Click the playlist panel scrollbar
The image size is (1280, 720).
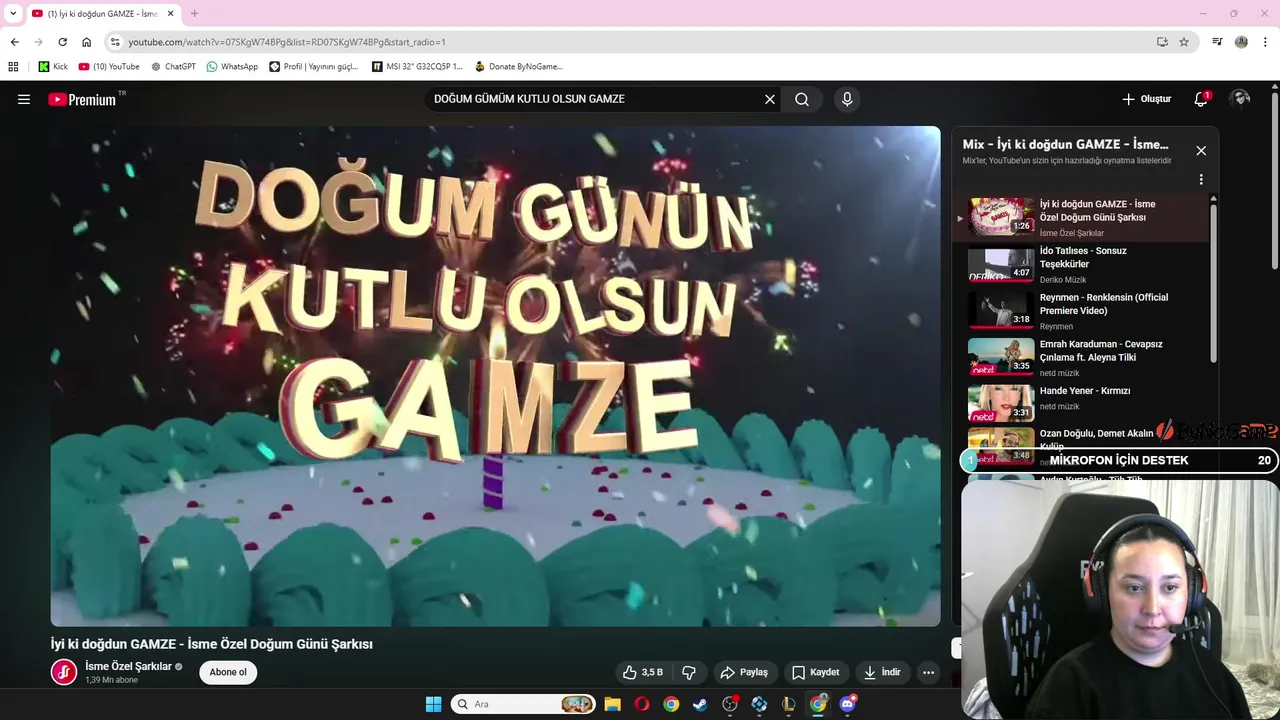coord(1214,285)
